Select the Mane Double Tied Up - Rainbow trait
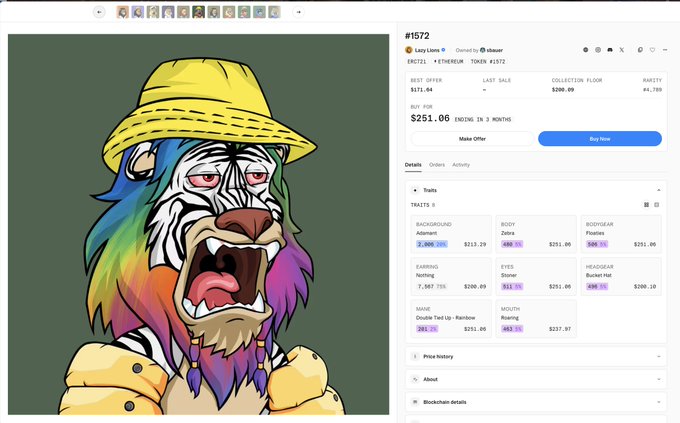 [x=451, y=319]
